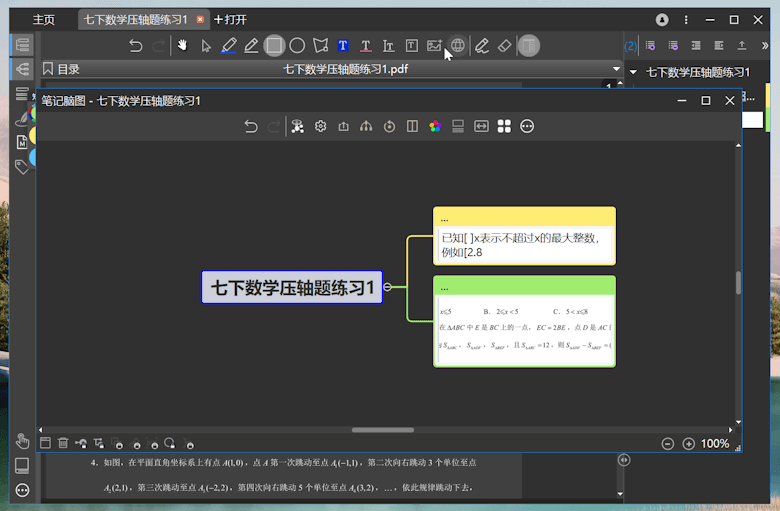
Task: Click the sidebar screen display icon
Action: (22, 466)
